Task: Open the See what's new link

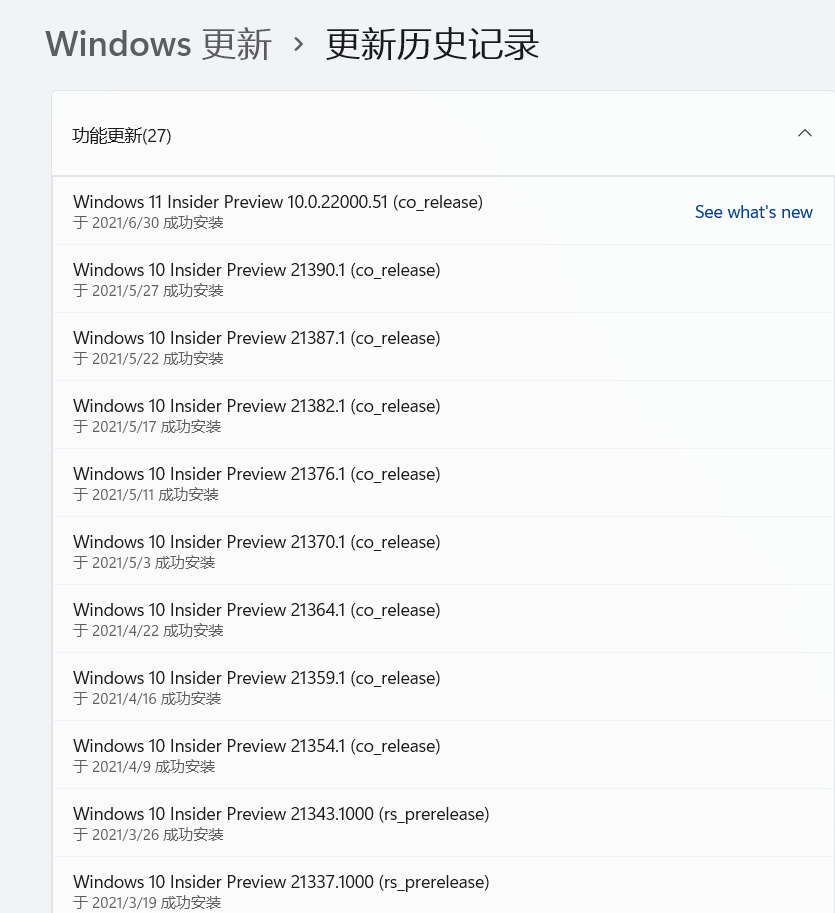Action: tap(753, 212)
